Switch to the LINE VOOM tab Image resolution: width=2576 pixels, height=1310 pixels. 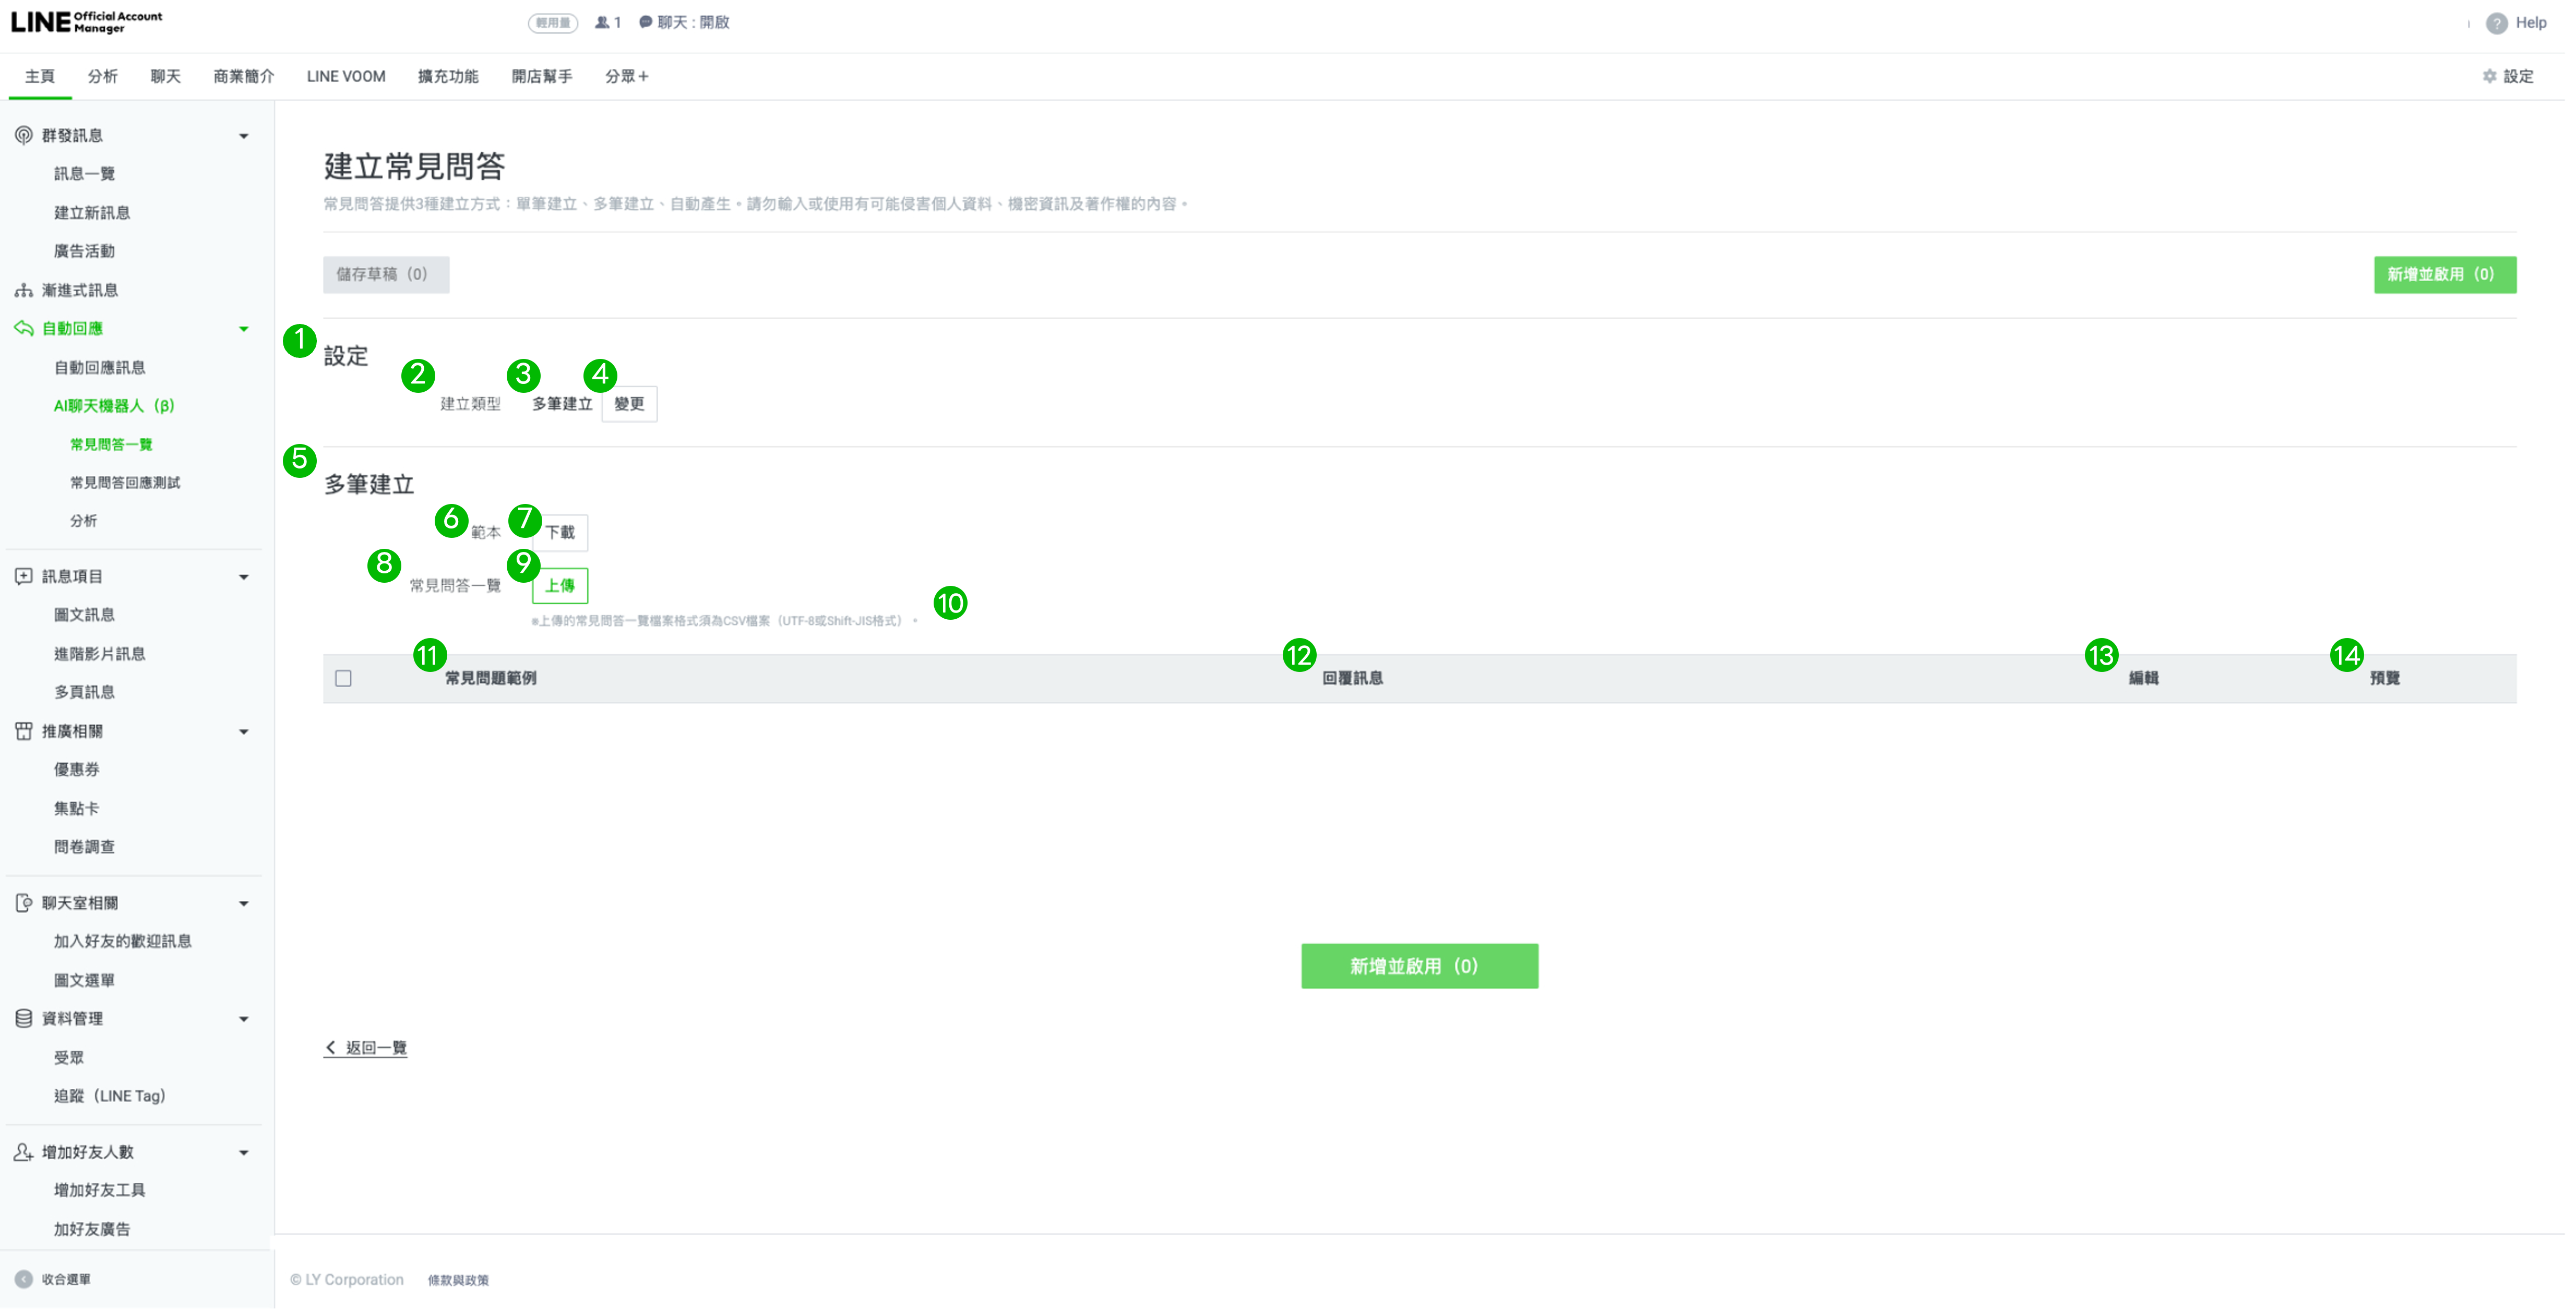345,76
